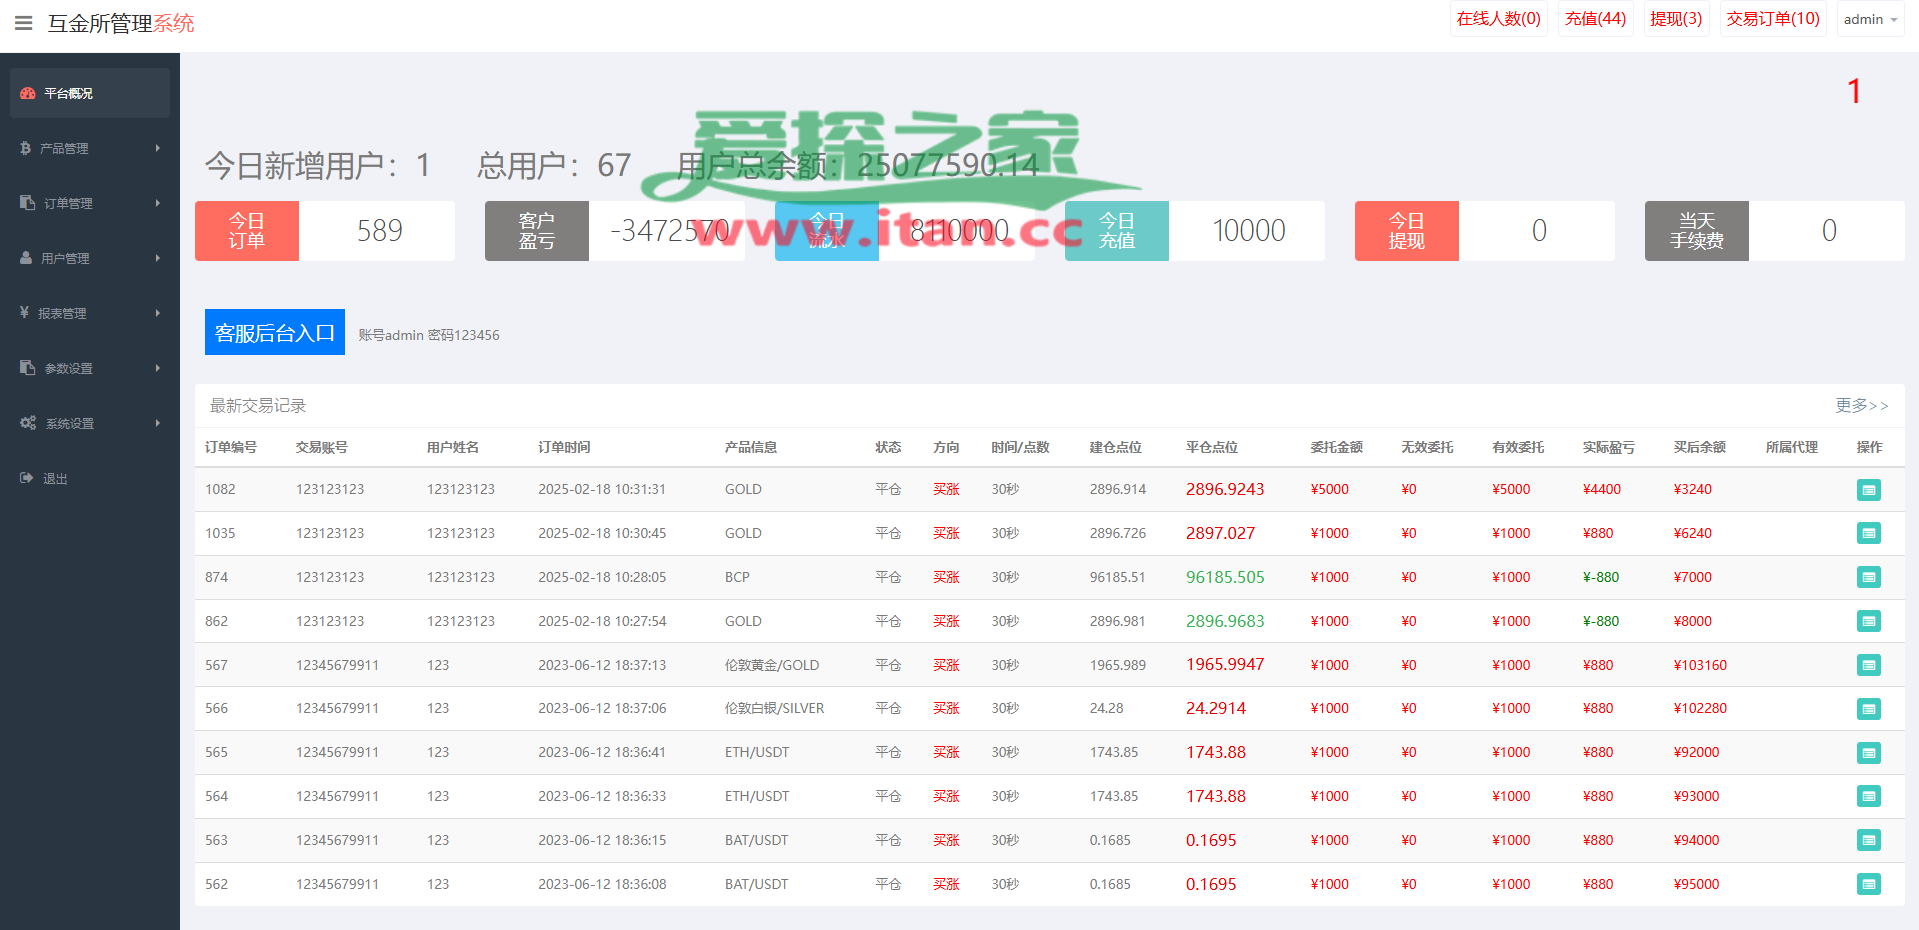1919x930 pixels.
Task: Open the admin user dropdown
Action: tap(1869, 19)
